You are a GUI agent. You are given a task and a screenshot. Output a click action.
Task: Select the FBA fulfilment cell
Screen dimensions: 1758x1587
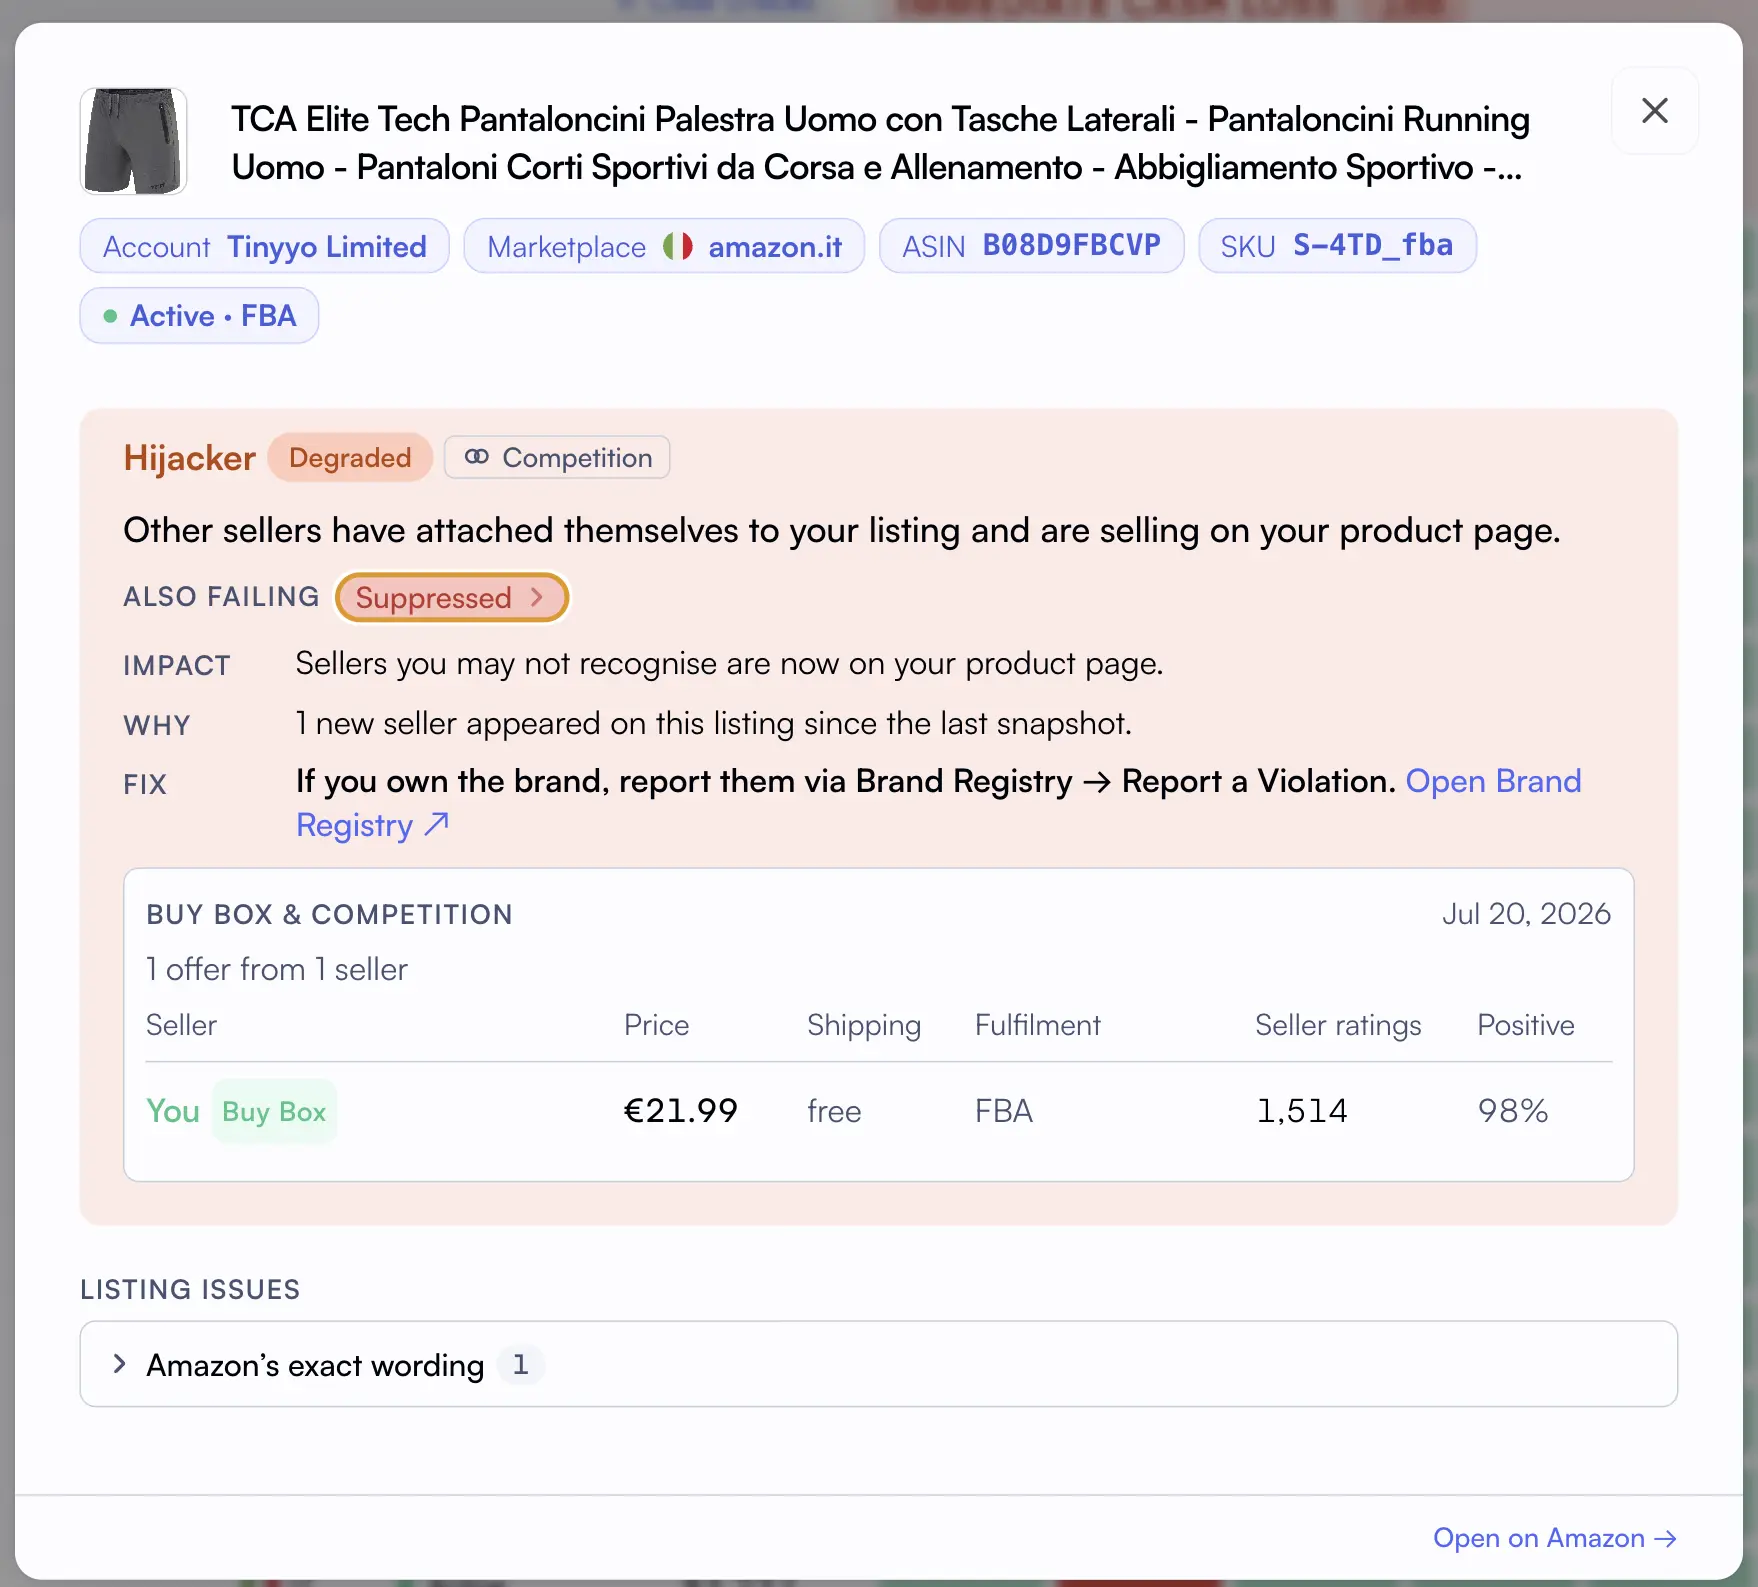click(1004, 1111)
